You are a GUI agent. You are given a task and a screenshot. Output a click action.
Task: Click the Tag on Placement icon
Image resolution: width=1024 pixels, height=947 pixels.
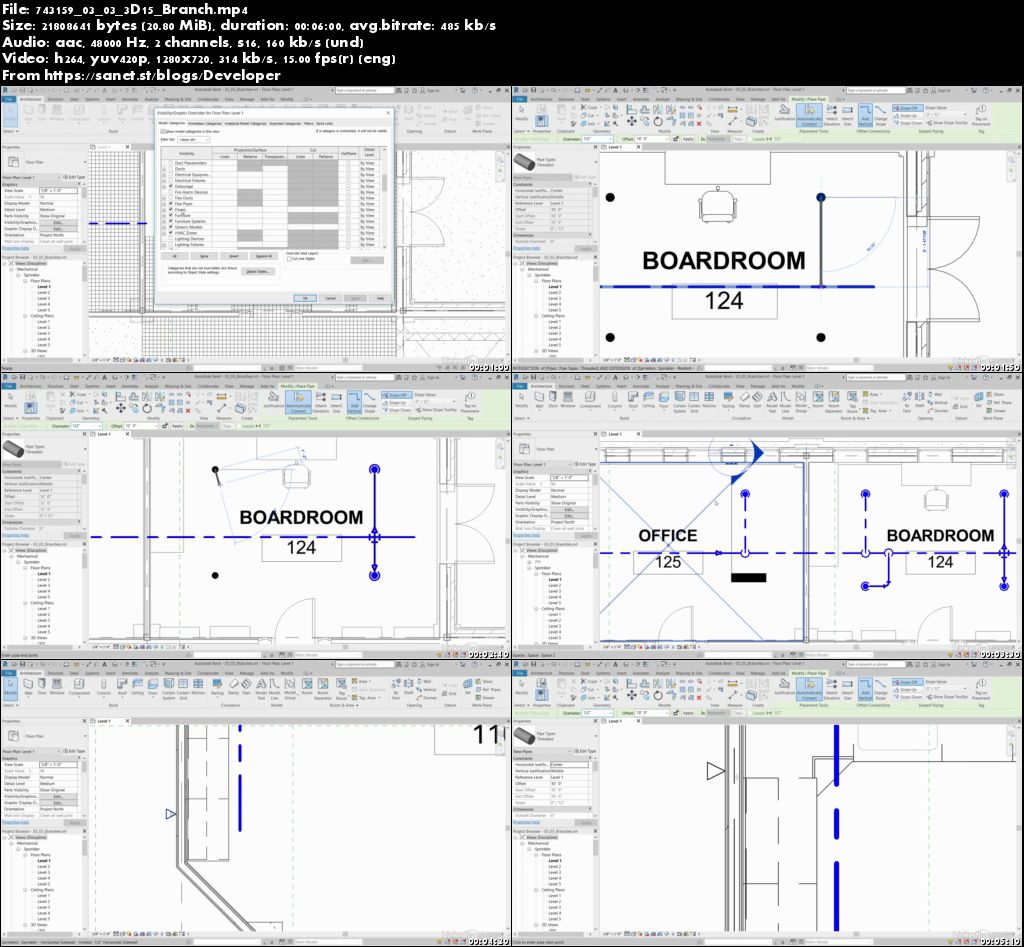tap(982, 113)
